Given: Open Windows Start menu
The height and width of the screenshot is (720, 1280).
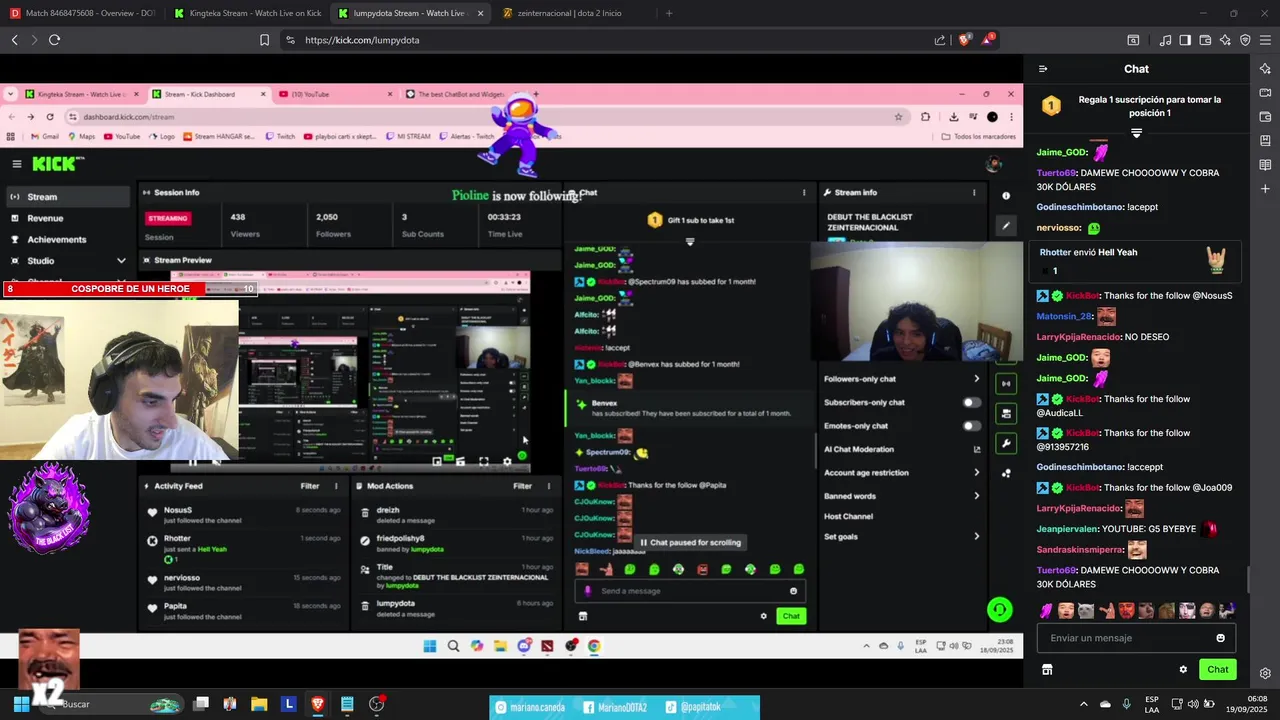Looking at the screenshot, I should pyautogui.click(x=21, y=704).
